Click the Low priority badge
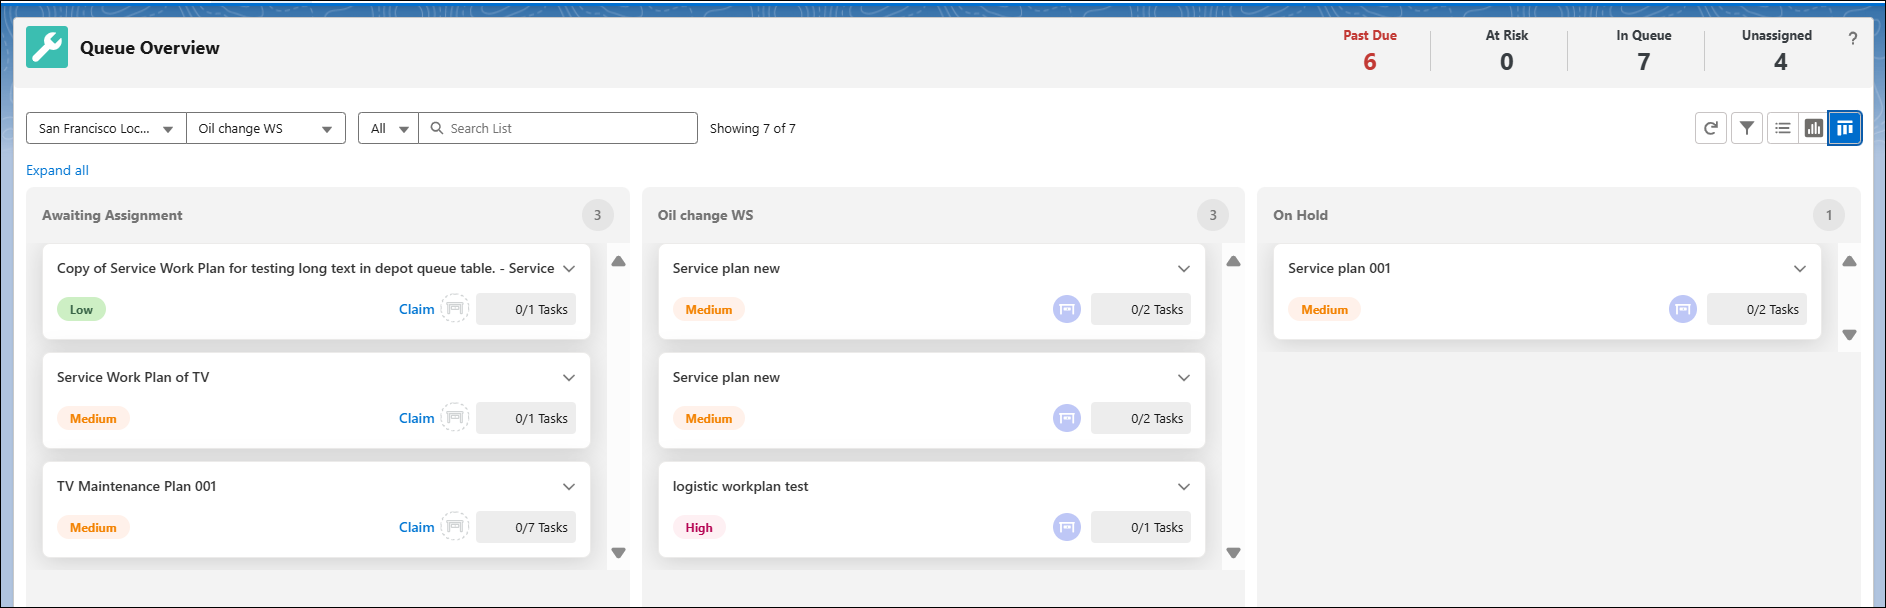1886x608 pixels. (x=81, y=310)
